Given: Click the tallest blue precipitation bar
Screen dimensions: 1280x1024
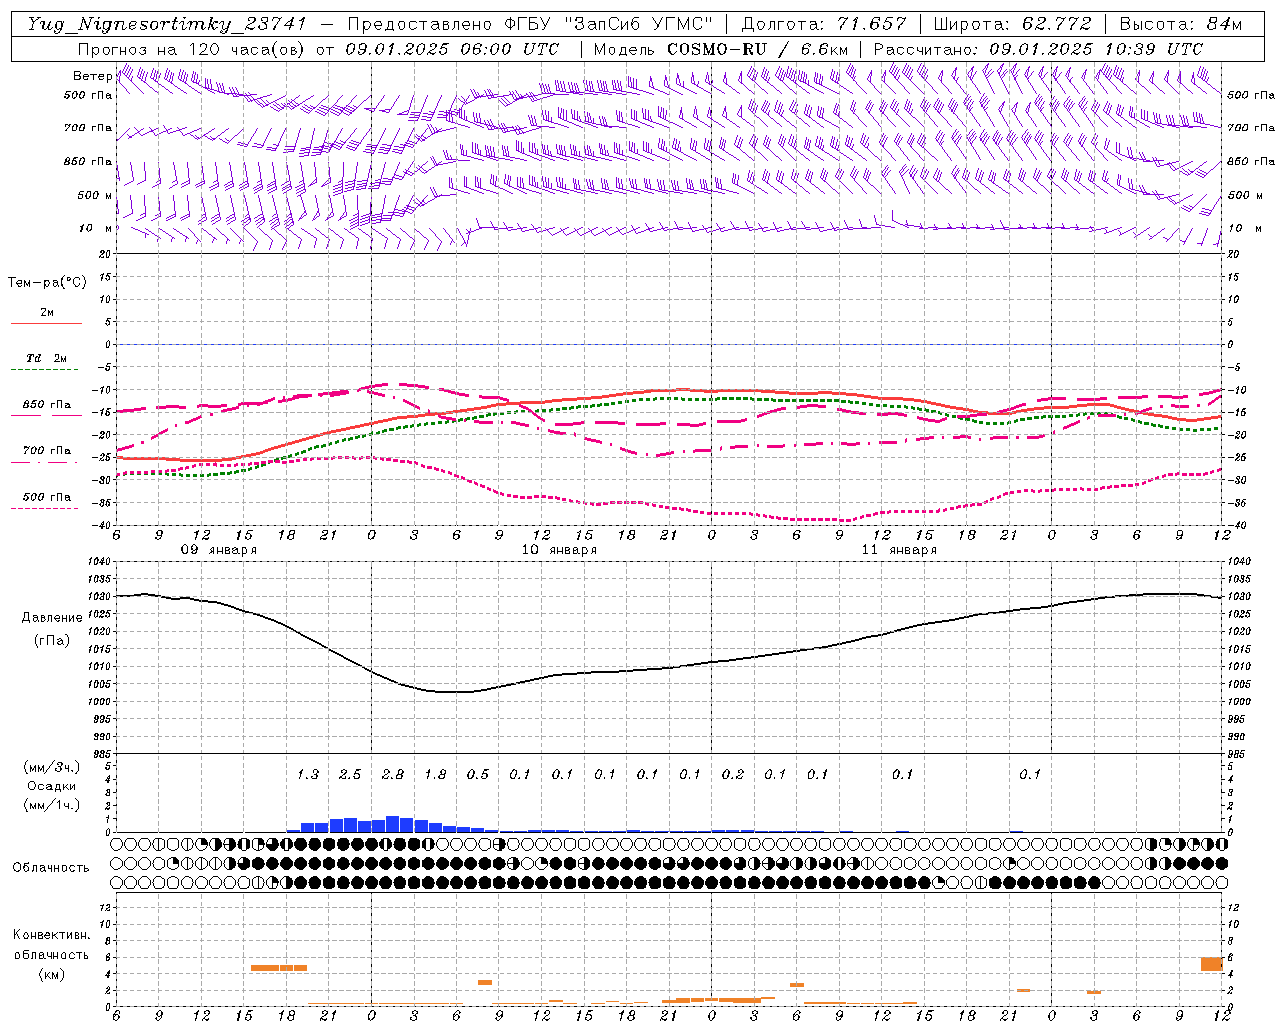Looking at the screenshot, I should 393,824.
